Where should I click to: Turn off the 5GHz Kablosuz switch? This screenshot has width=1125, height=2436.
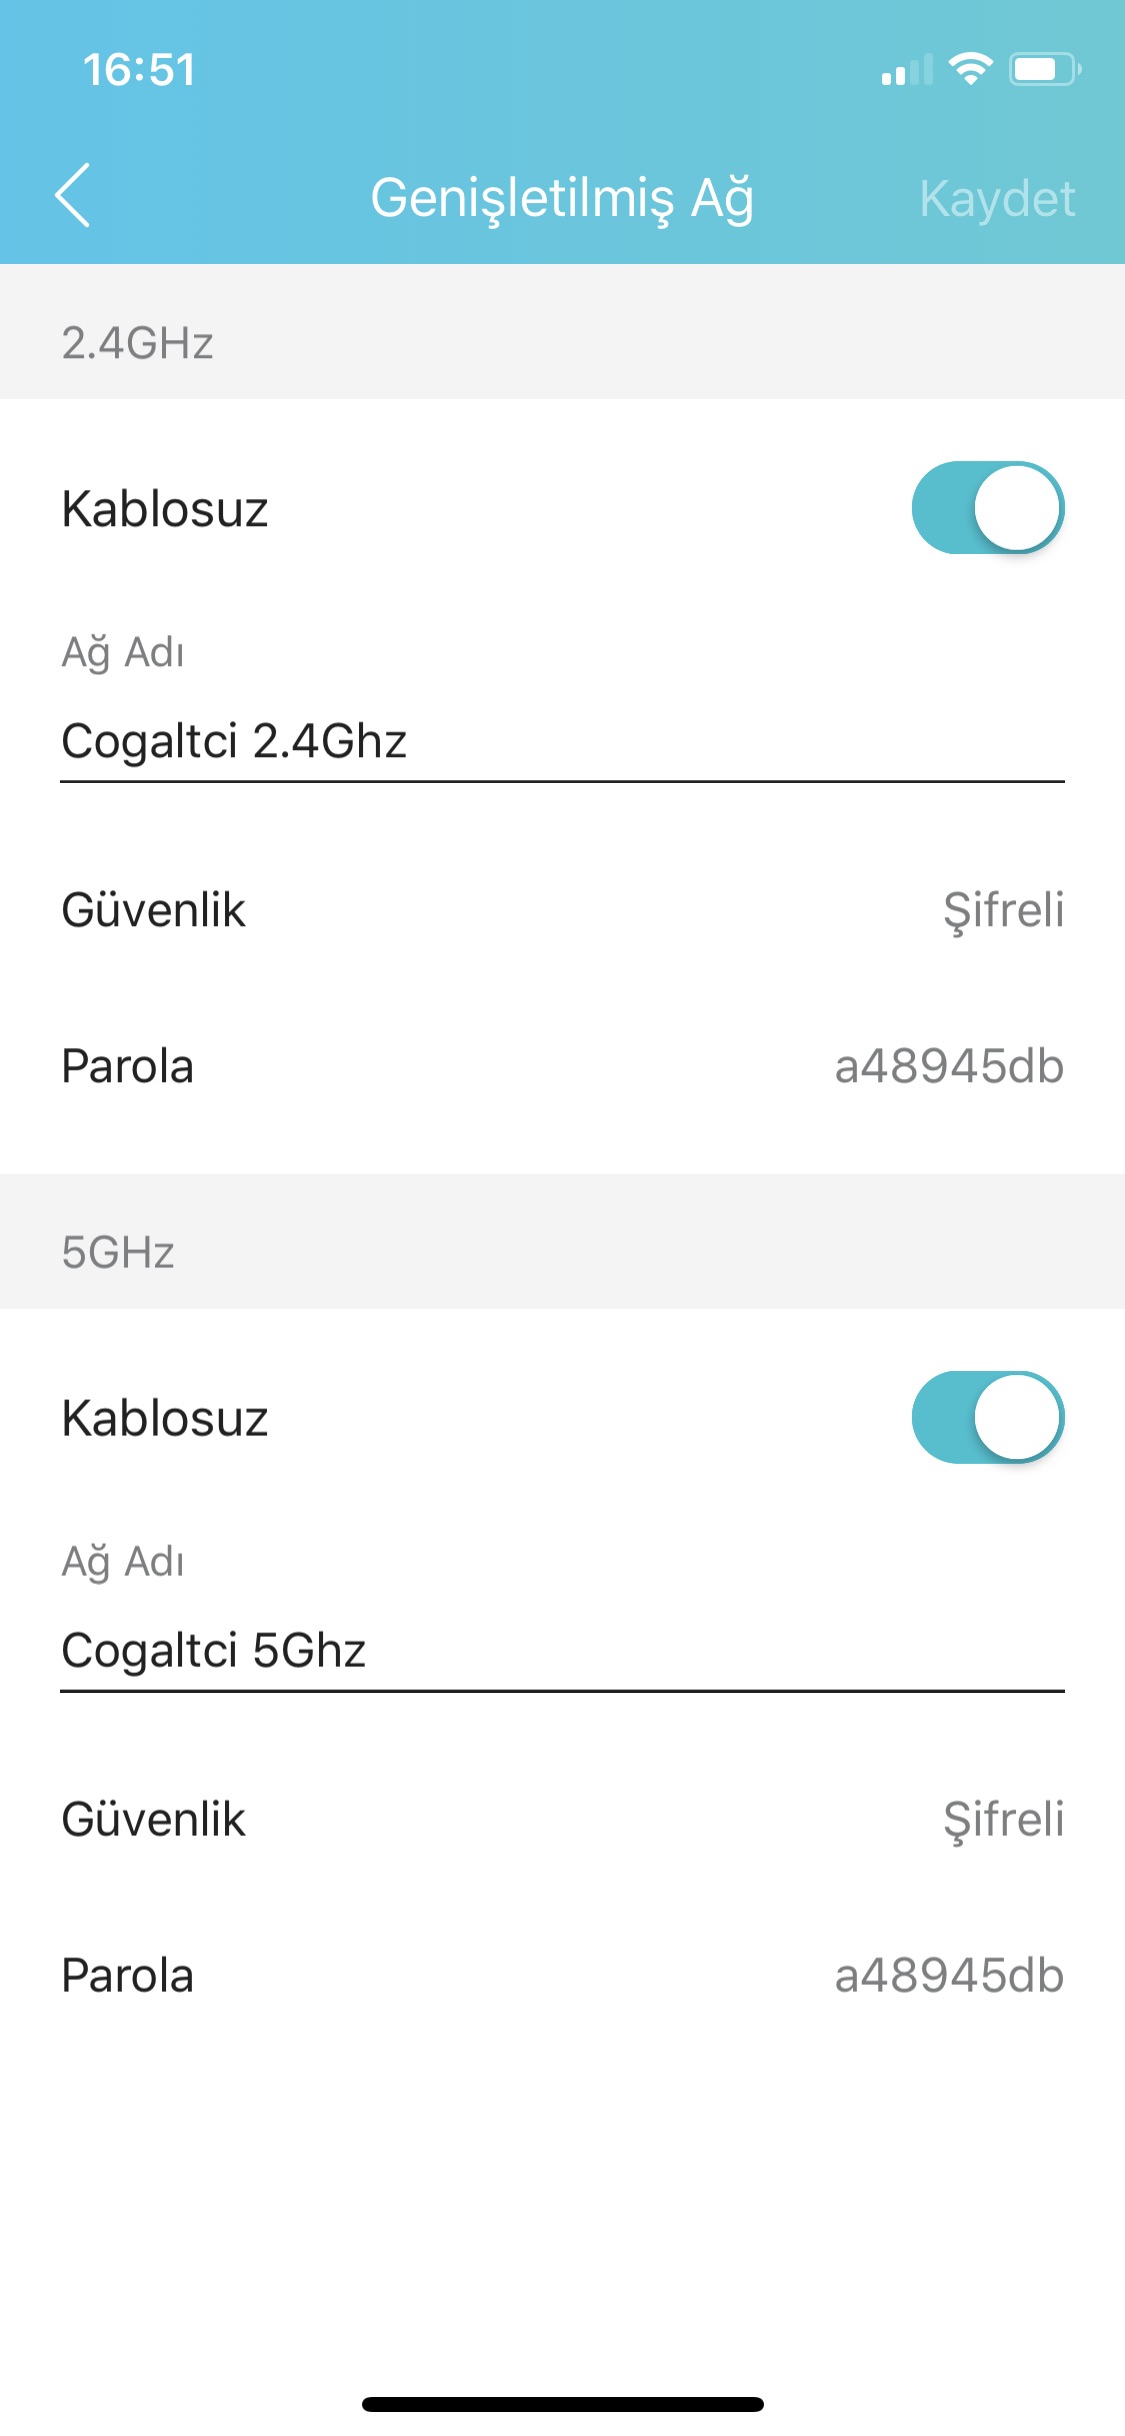coord(987,1417)
